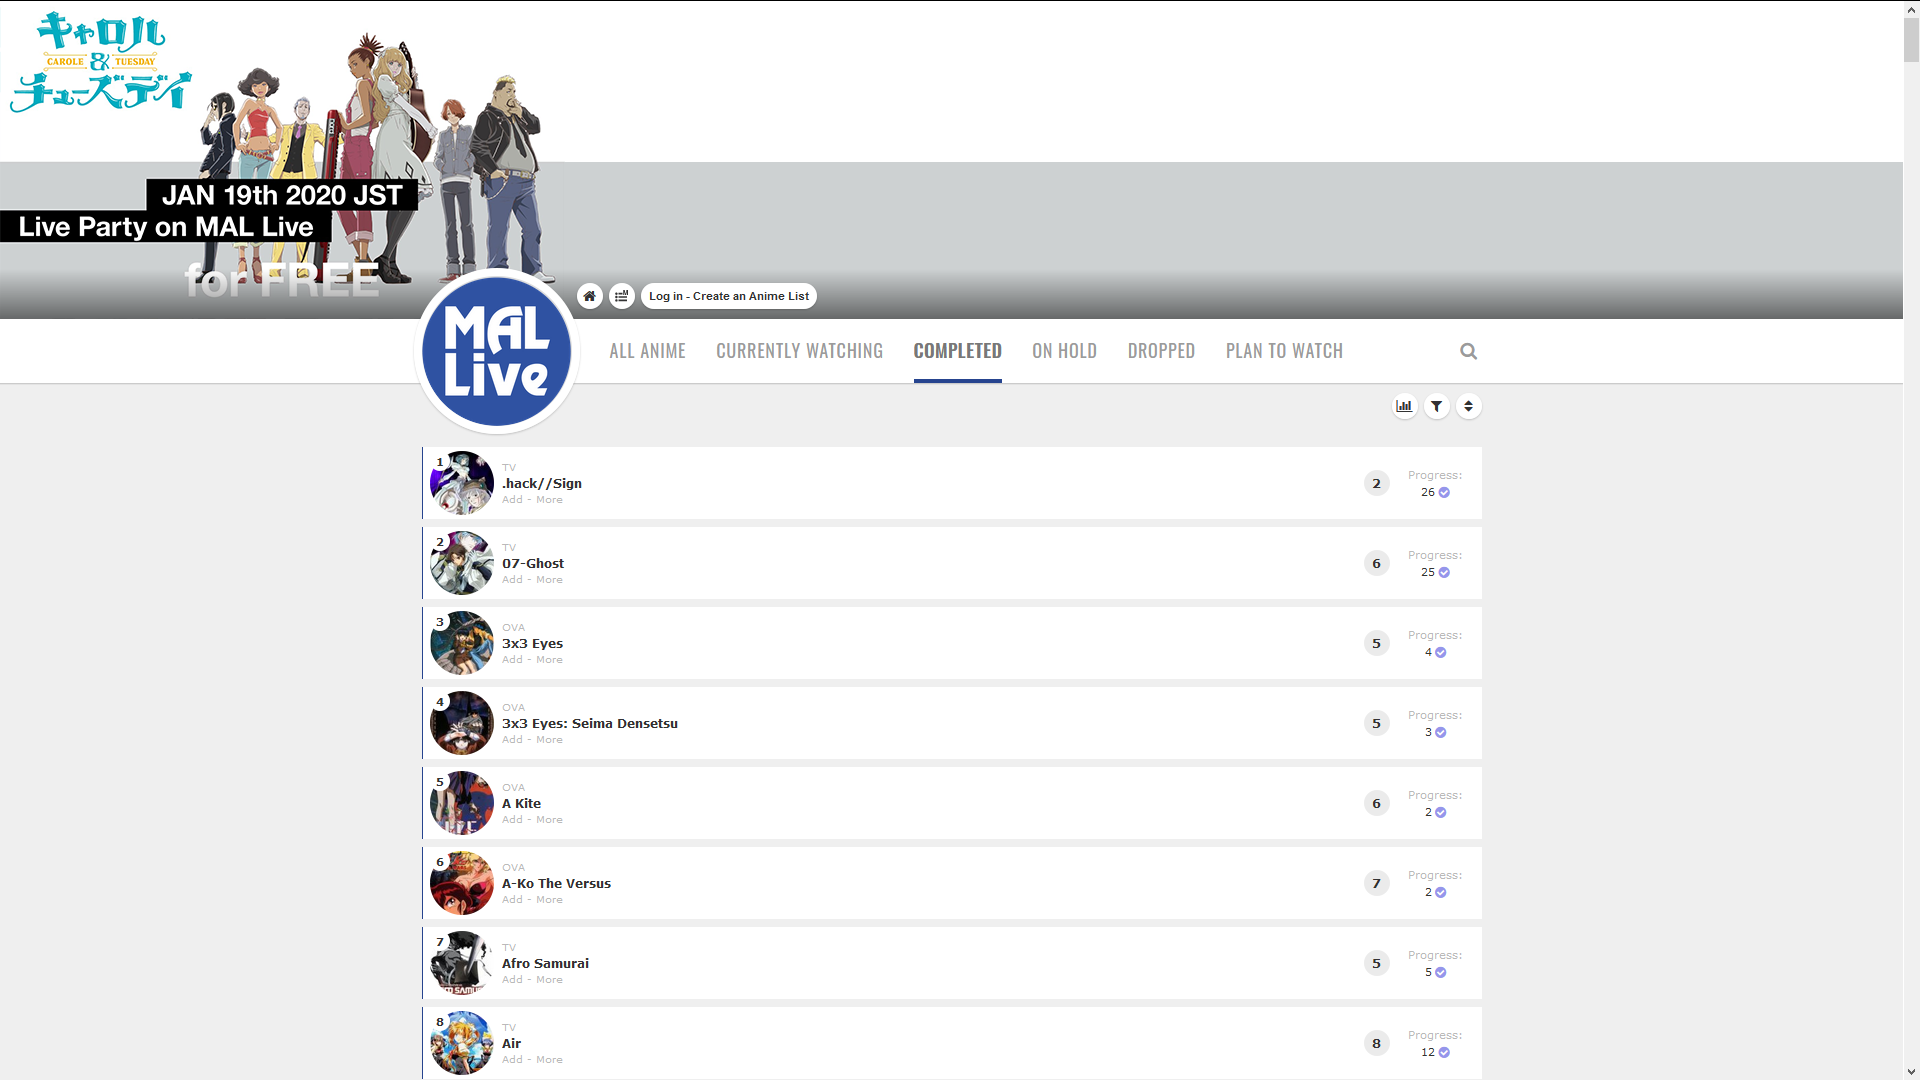Screen dimensions: 1920x1080
Task: Click the sort arrows icon
Action: (1468, 406)
